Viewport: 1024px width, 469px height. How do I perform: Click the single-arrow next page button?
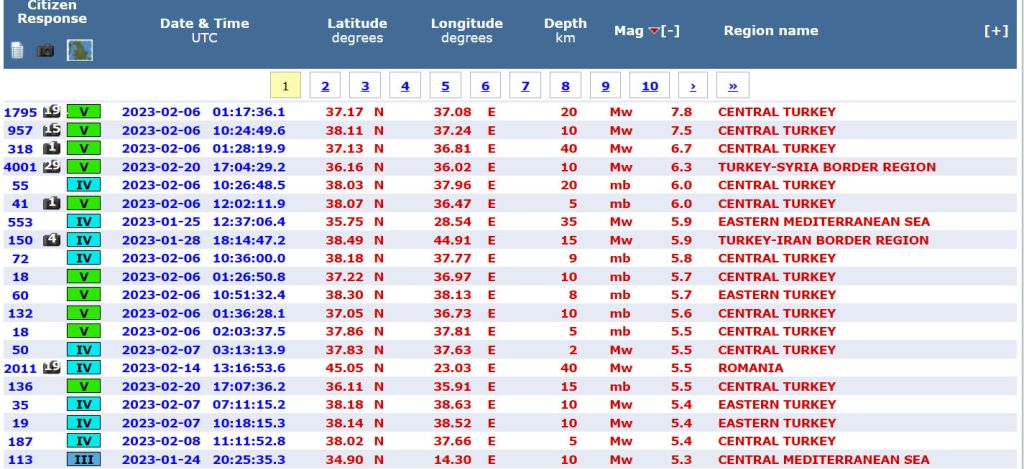click(693, 86)
